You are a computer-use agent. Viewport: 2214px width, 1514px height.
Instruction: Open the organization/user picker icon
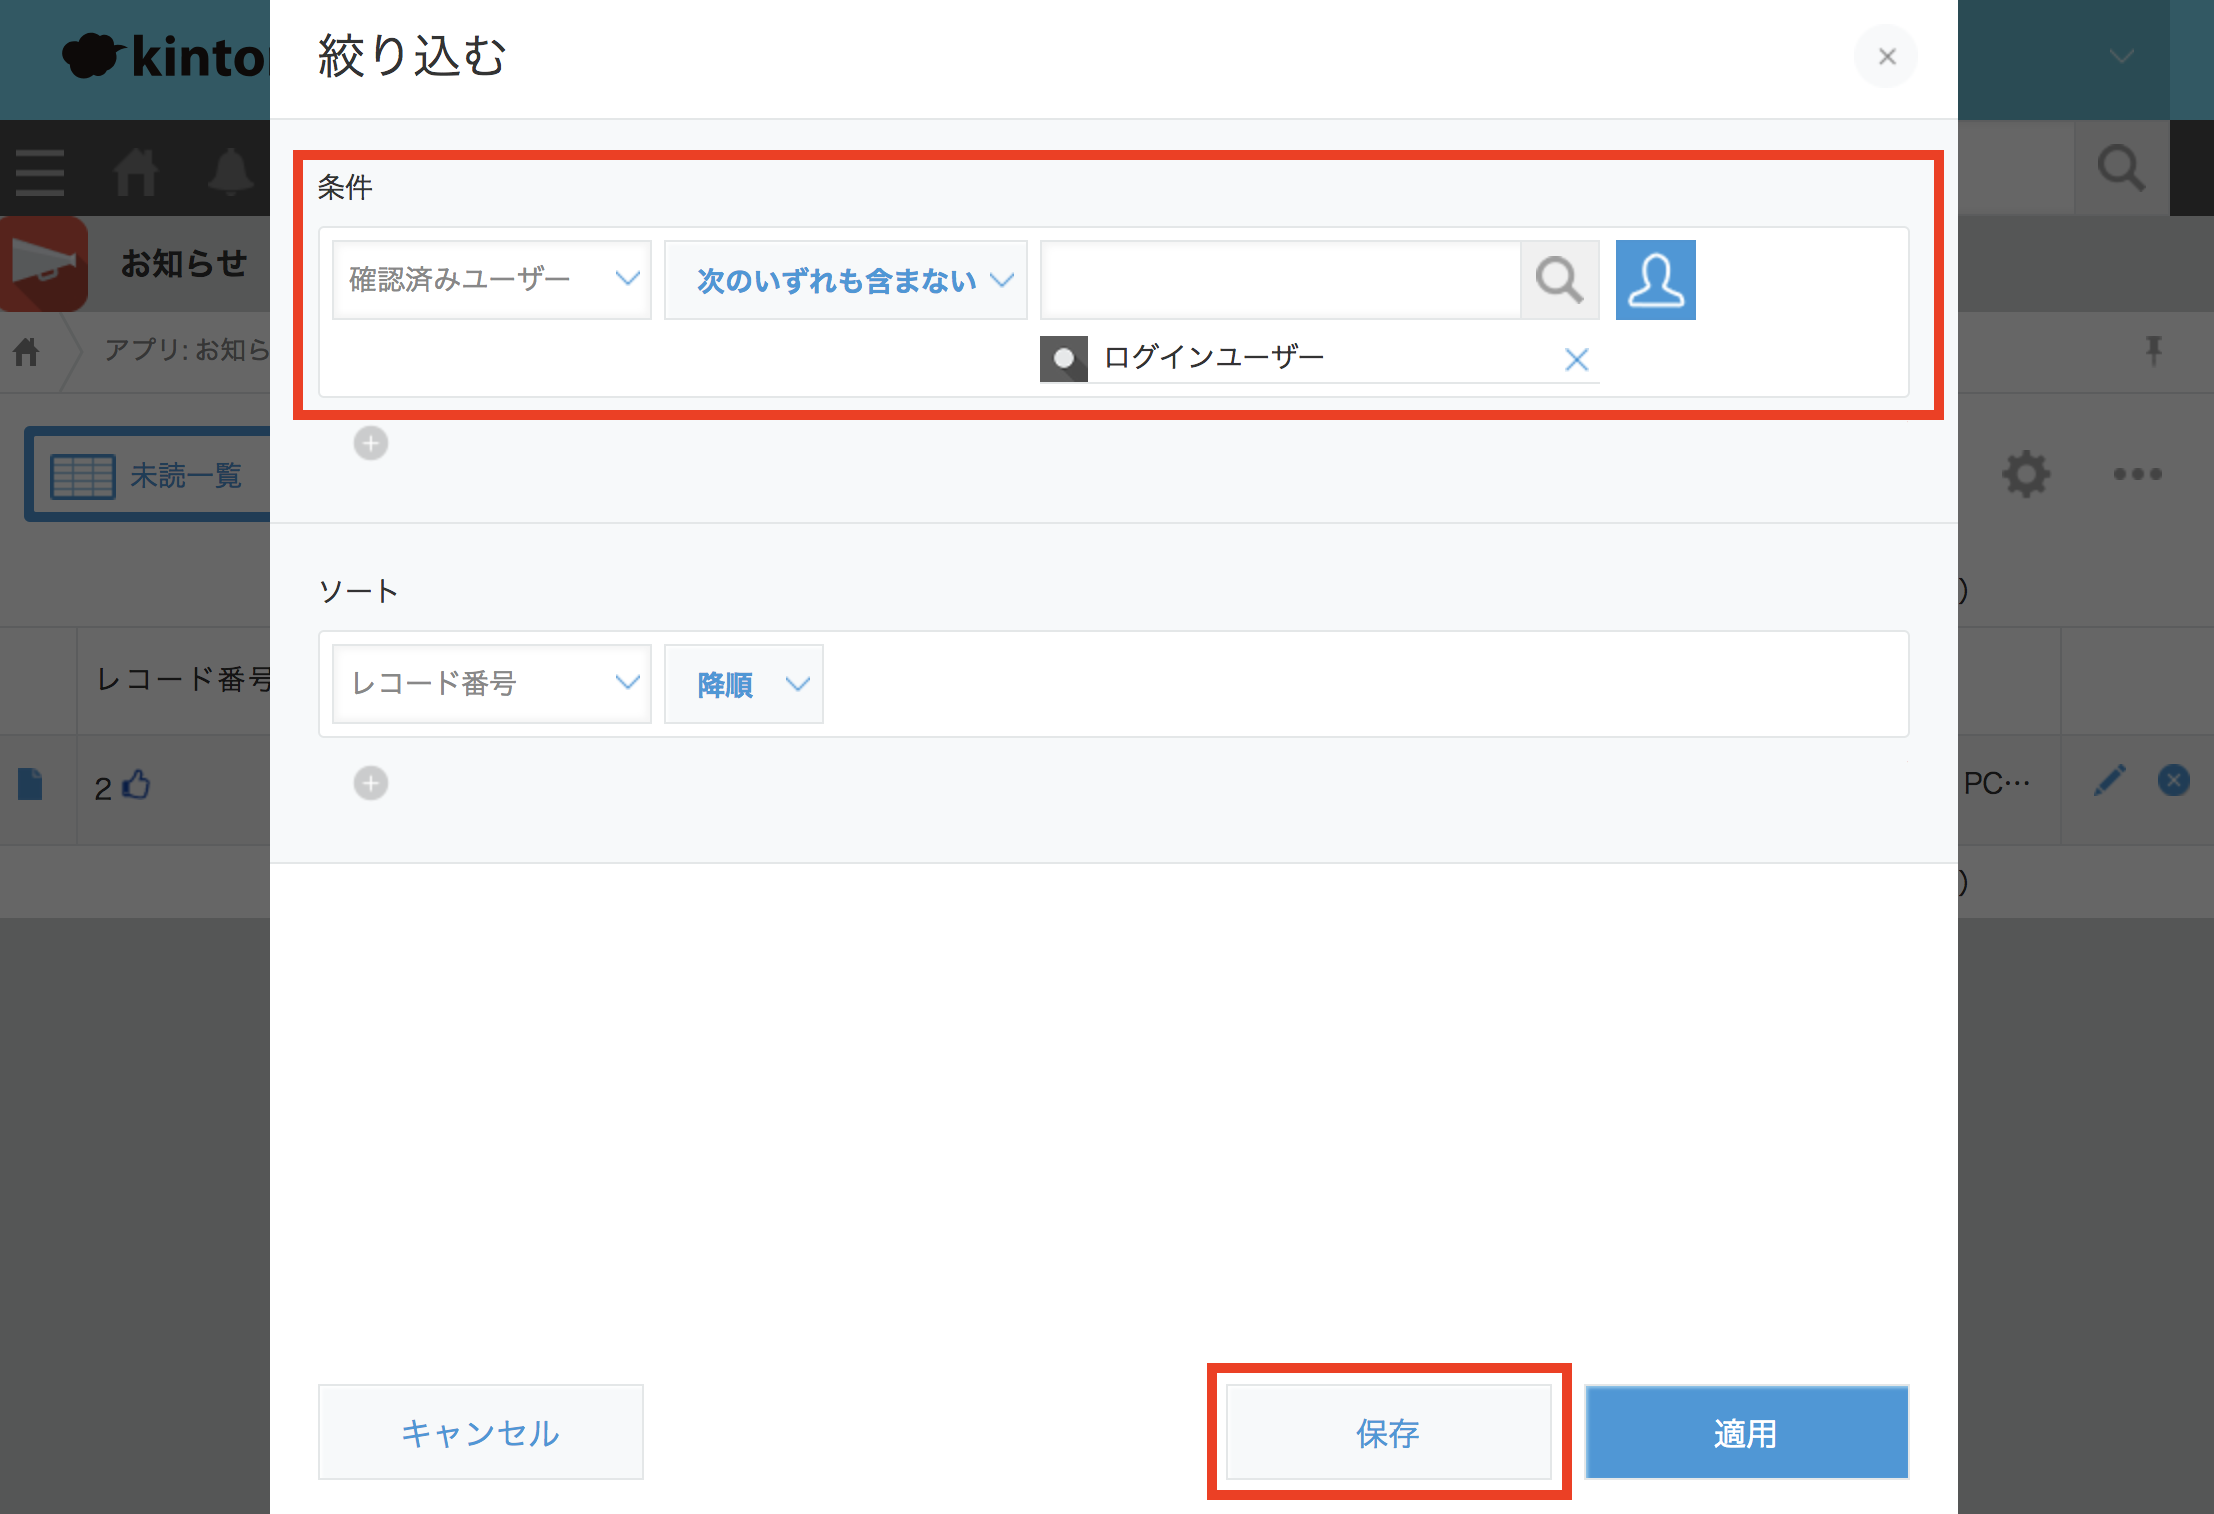[x=1655, y=280]
